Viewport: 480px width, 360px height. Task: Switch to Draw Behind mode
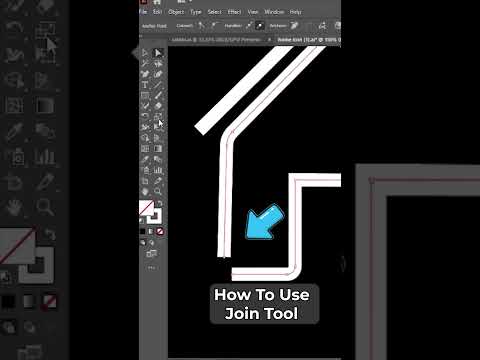(152, 242)
